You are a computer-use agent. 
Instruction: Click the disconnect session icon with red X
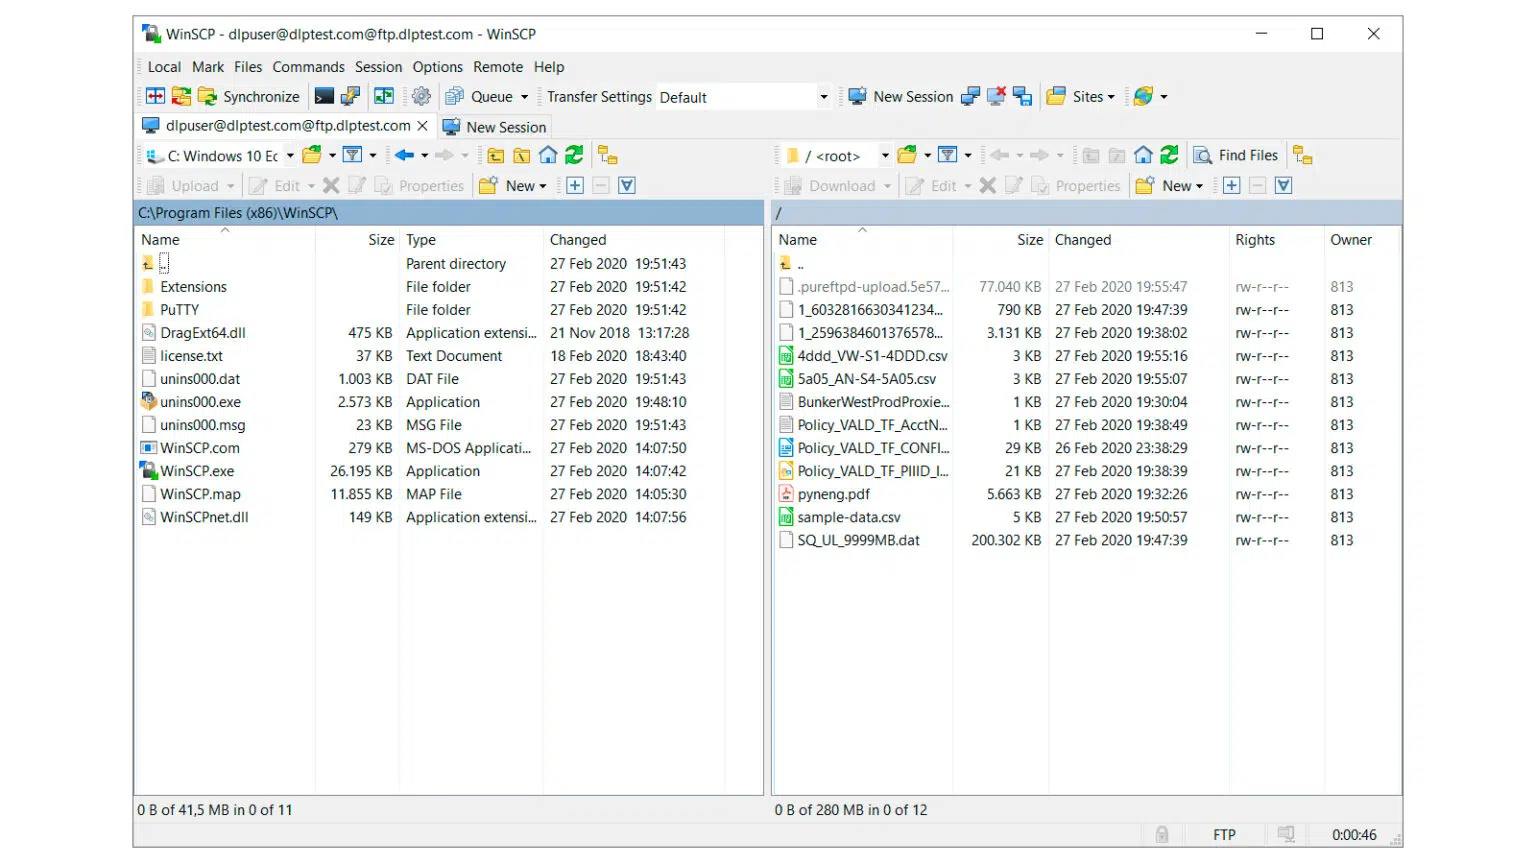(996, 97)
